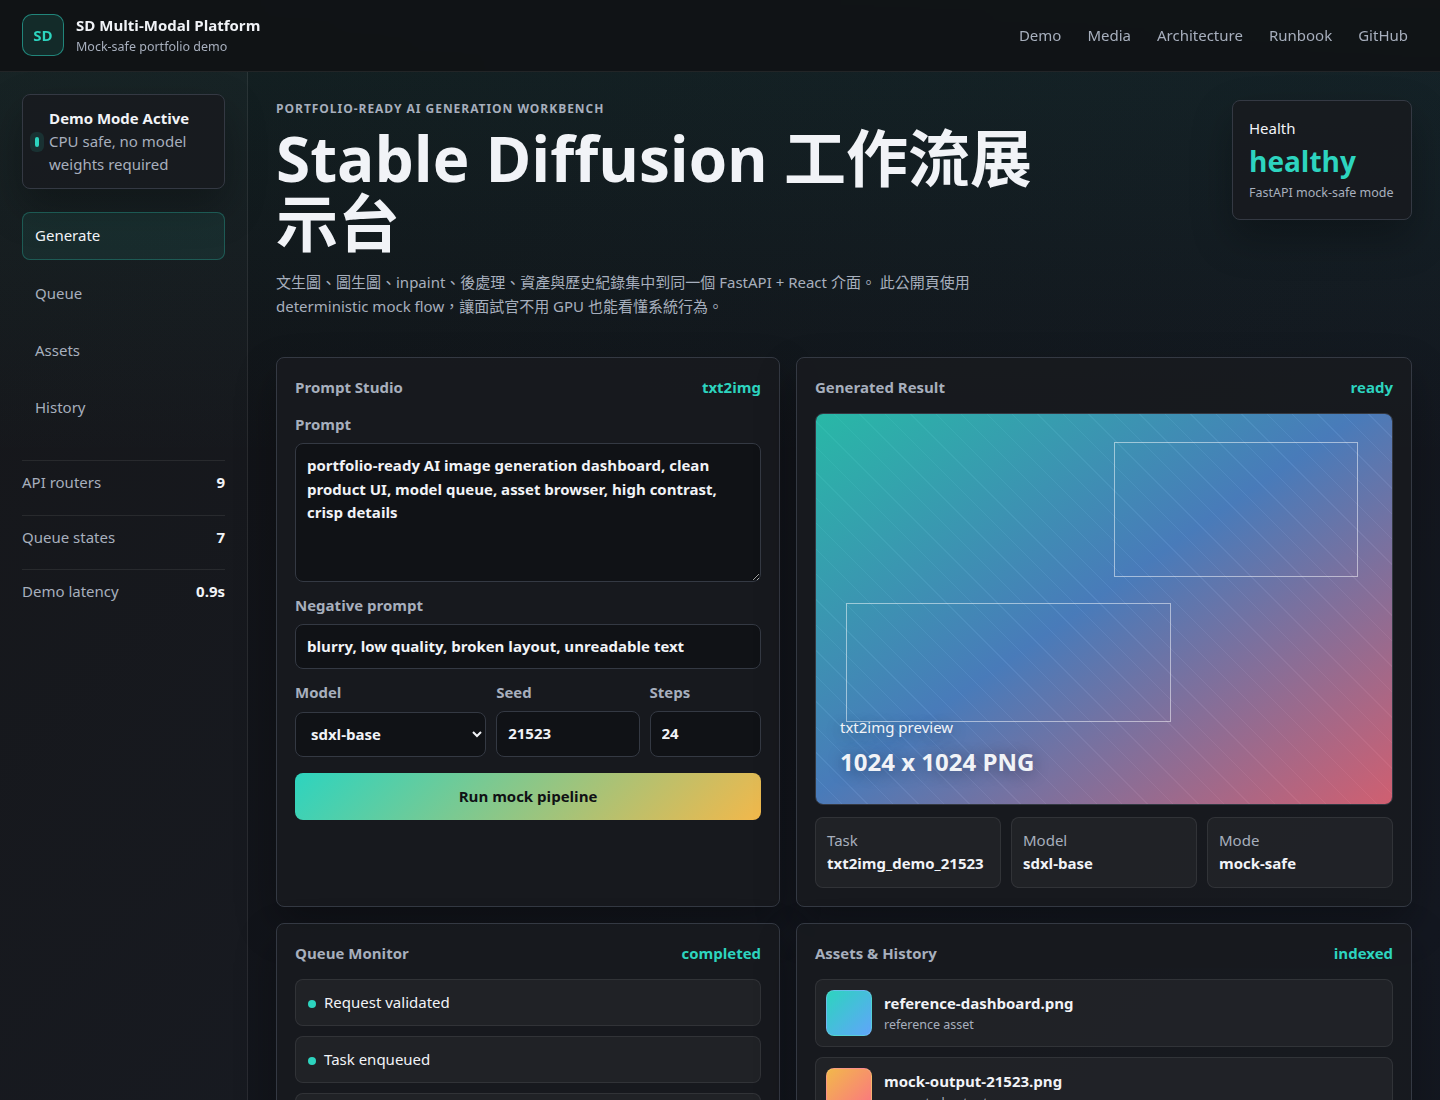
Task: Open the mock-output-21523.png thumbnail
Action: click(x=849, y=1085)
